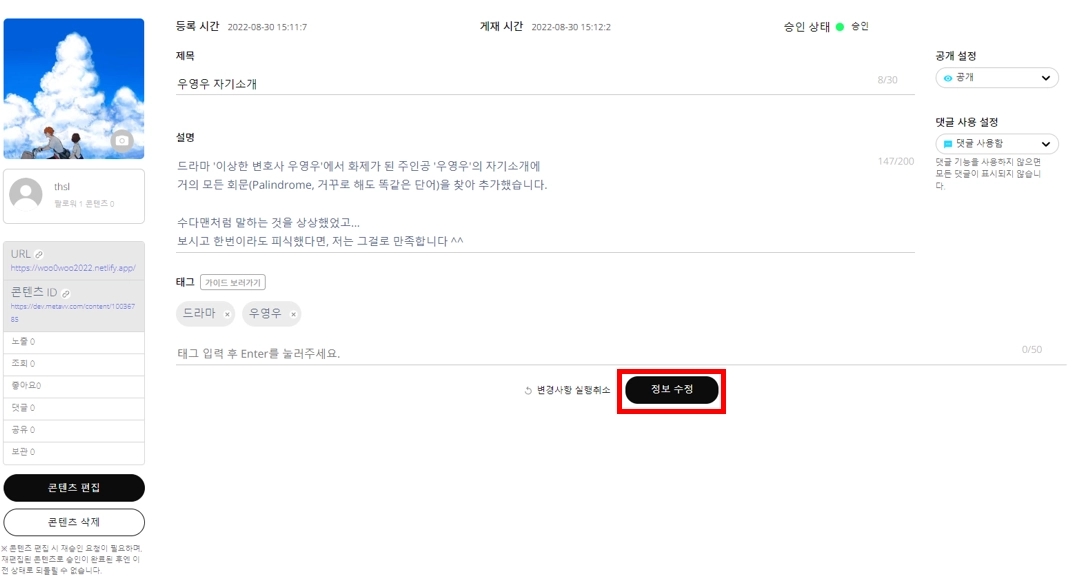This screenshot has height=582, width=1077.
Task: Click the link icon next to 콘텐츠 ID
Action: click(66, 293)
